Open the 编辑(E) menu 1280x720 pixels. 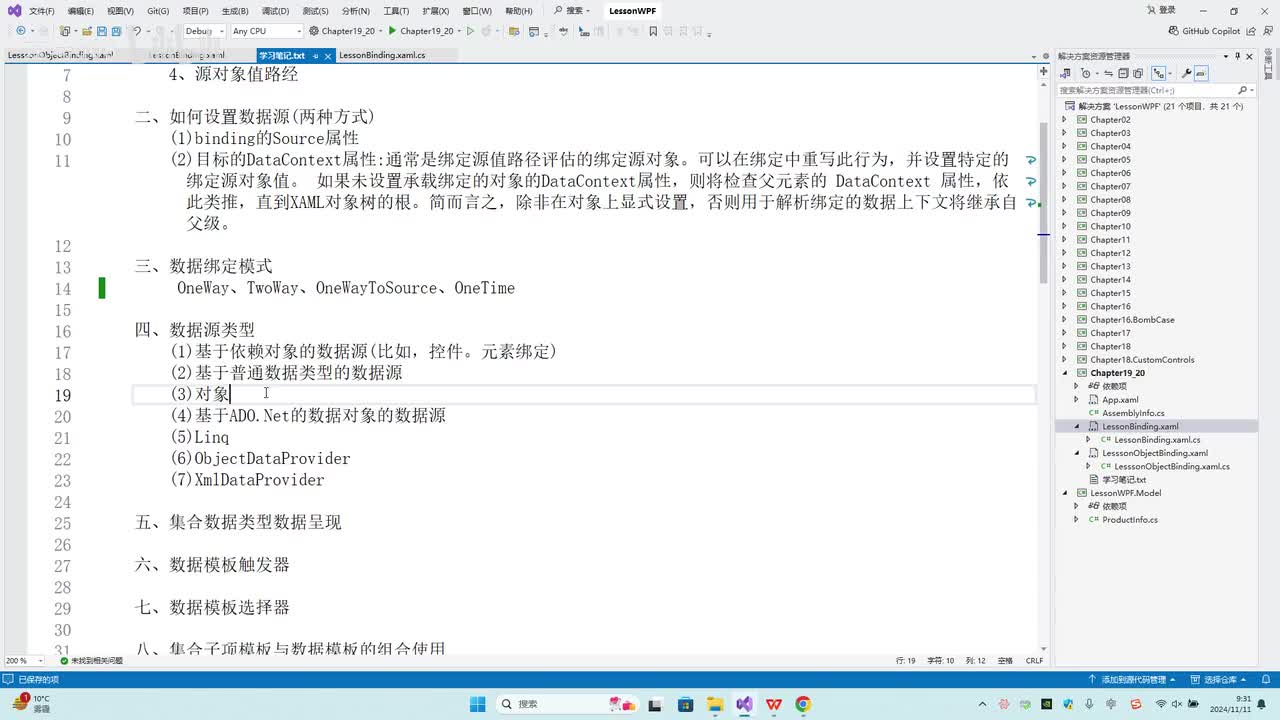81,11
